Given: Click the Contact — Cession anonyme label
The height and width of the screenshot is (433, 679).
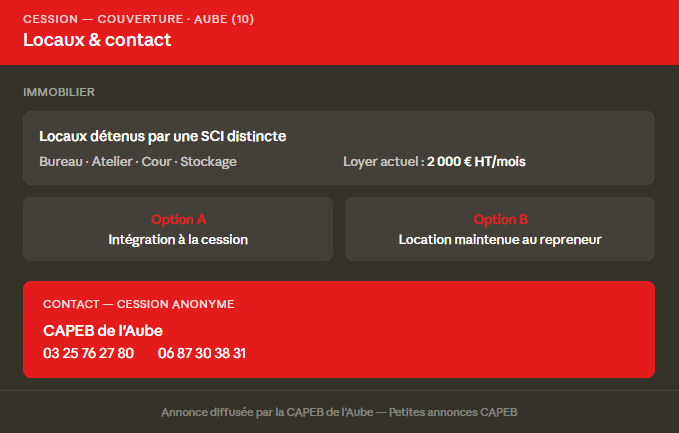Looking at the screenshot, I should coord(139,304).
